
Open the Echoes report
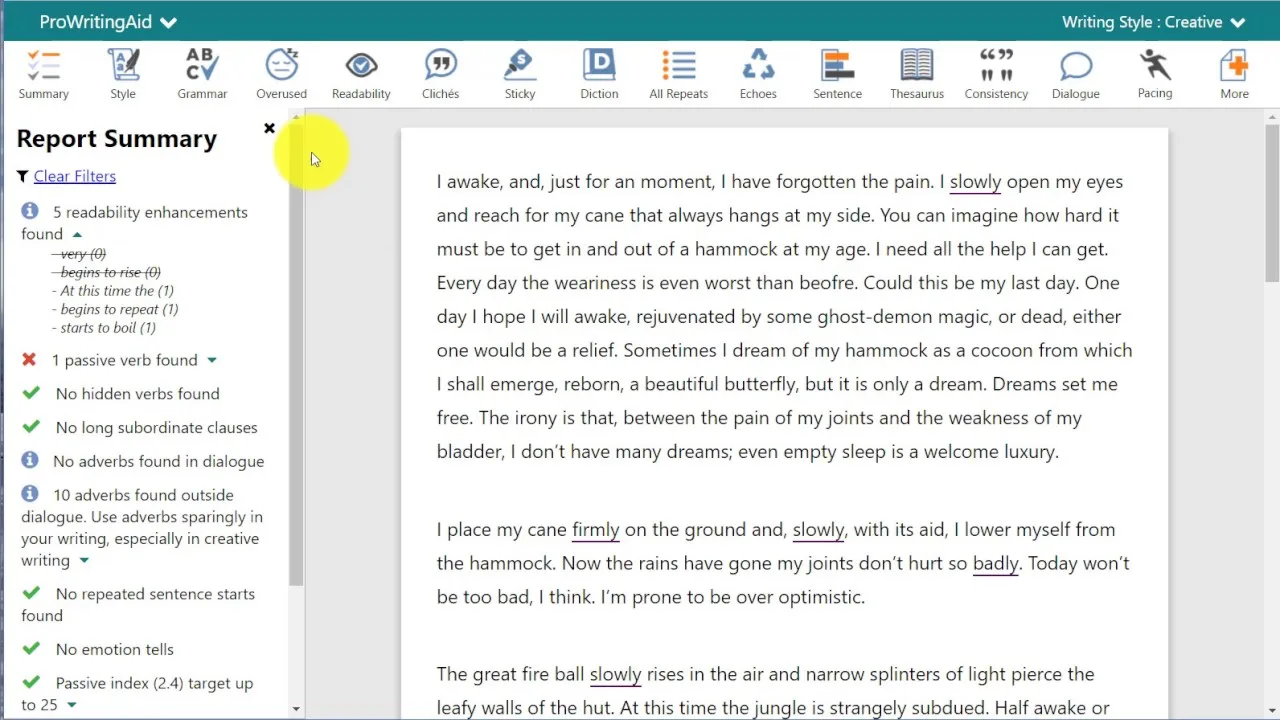click(x=758, y=74)
